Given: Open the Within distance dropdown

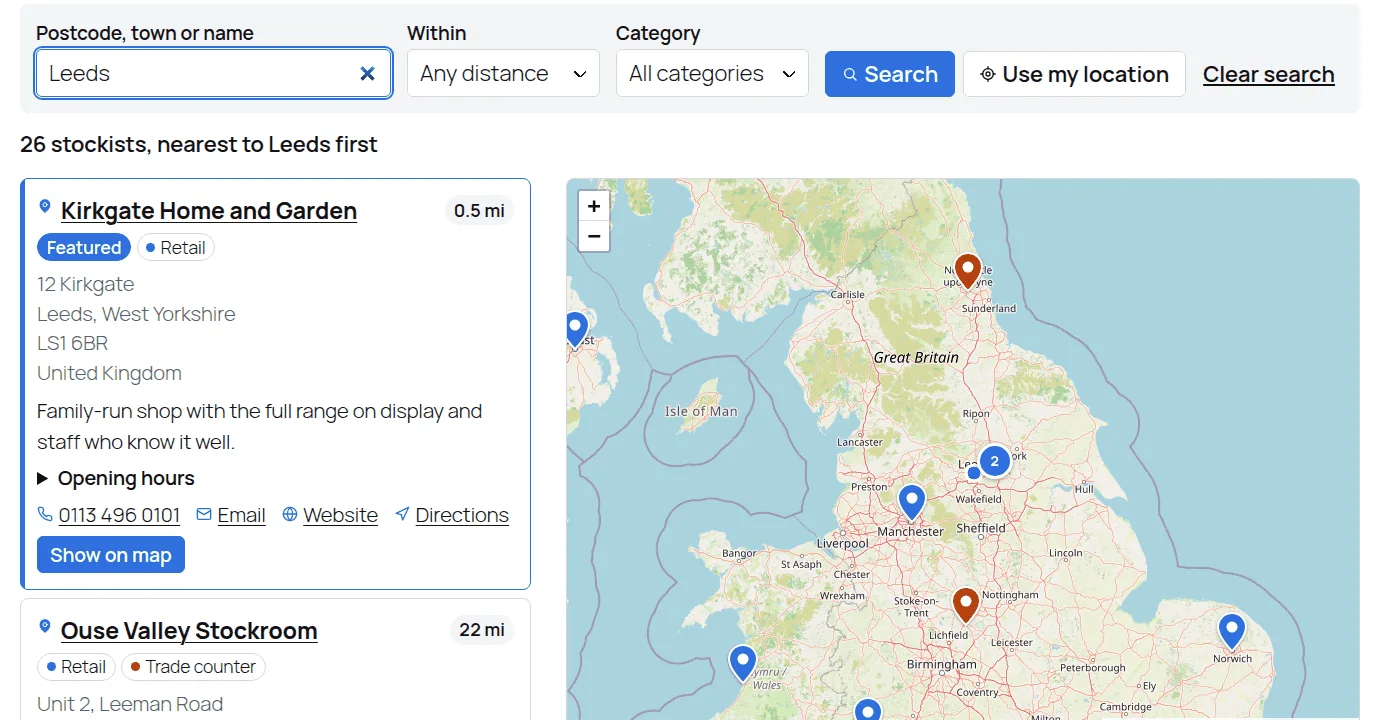Looking at the screenshot, I should (503, 74).
